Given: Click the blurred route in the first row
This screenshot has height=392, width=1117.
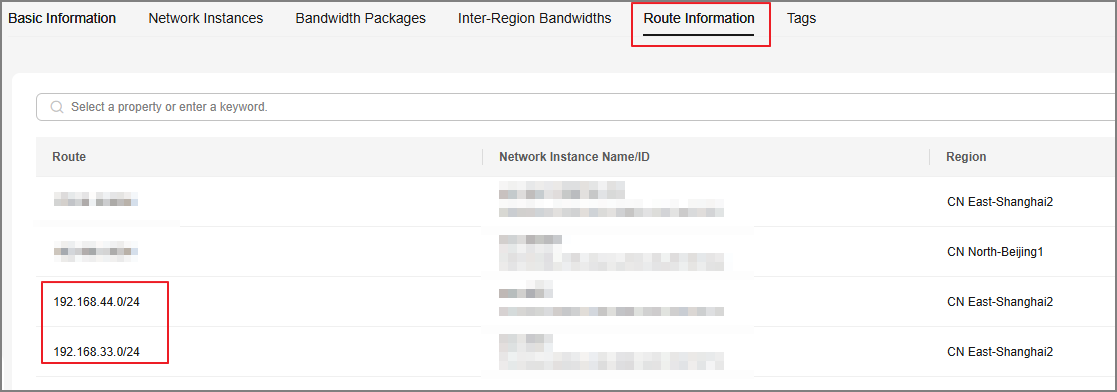Looking at the screenshot, I should pos(95,202).
